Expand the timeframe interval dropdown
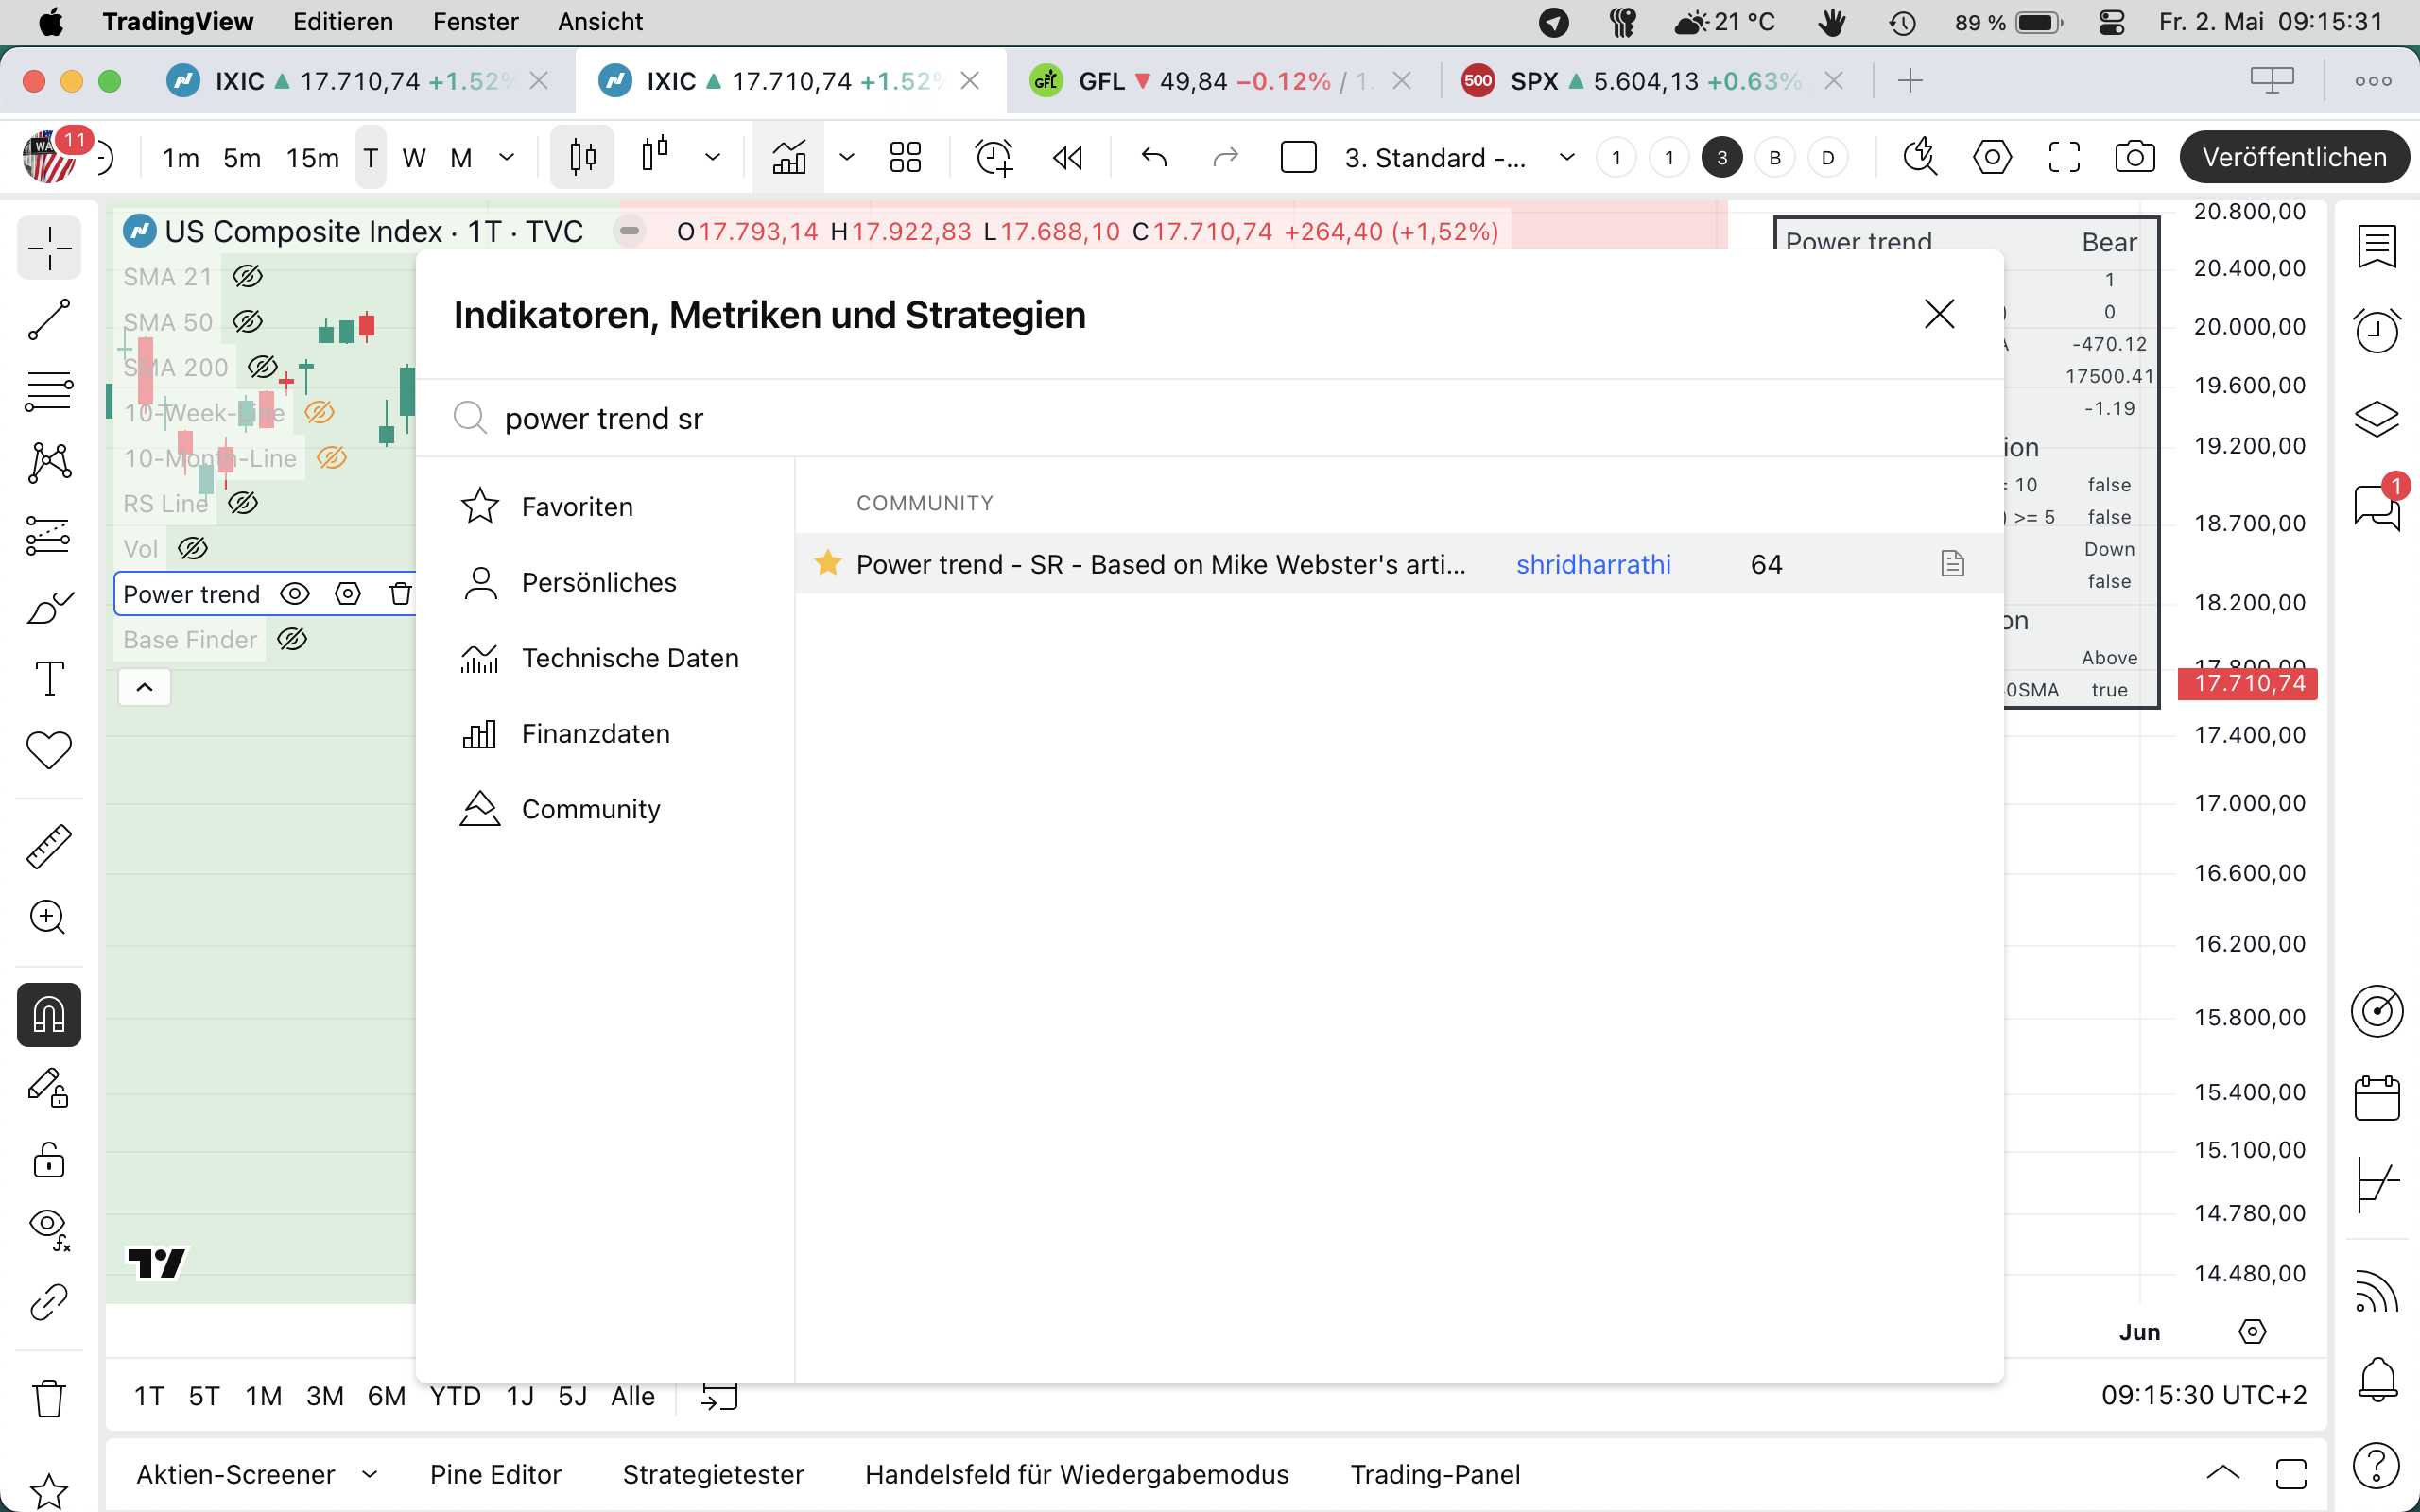 (507, 158)
